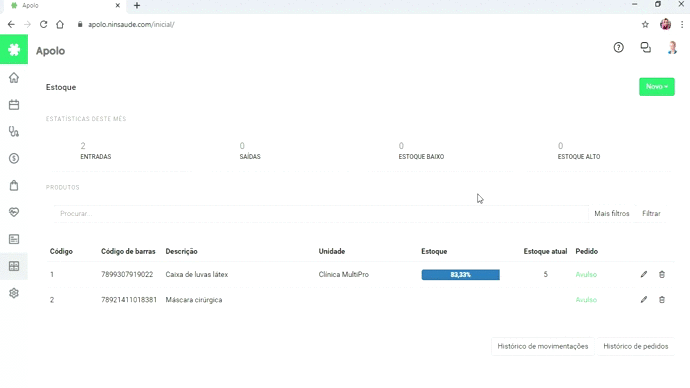Delete Máscara cirúrgica using trash icon
The image size is (690, 388).
click(662, 300)
